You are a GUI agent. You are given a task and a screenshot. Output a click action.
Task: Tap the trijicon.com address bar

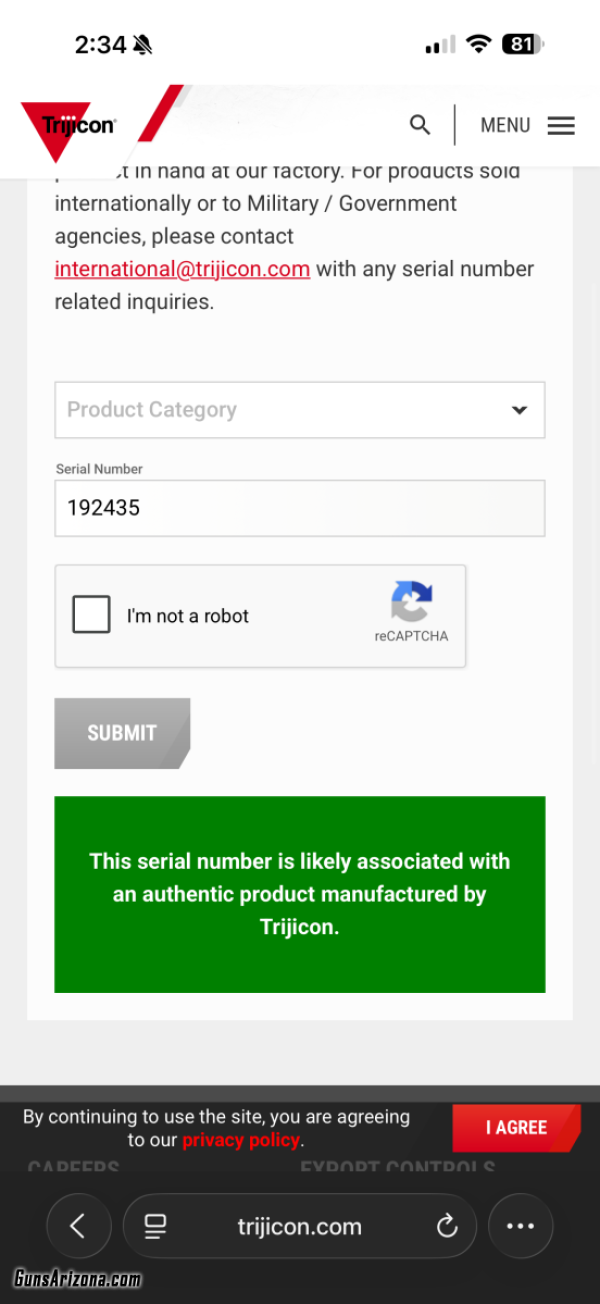pyautogui.click(x=300, y=1226)
